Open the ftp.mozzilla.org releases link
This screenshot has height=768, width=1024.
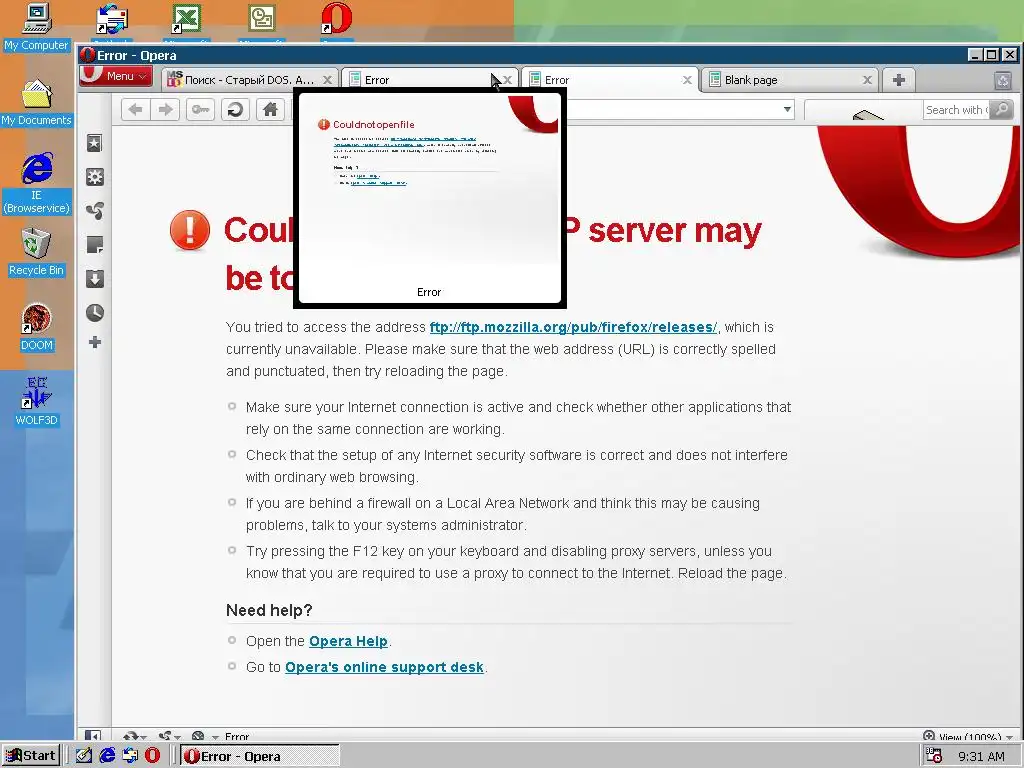573,327
